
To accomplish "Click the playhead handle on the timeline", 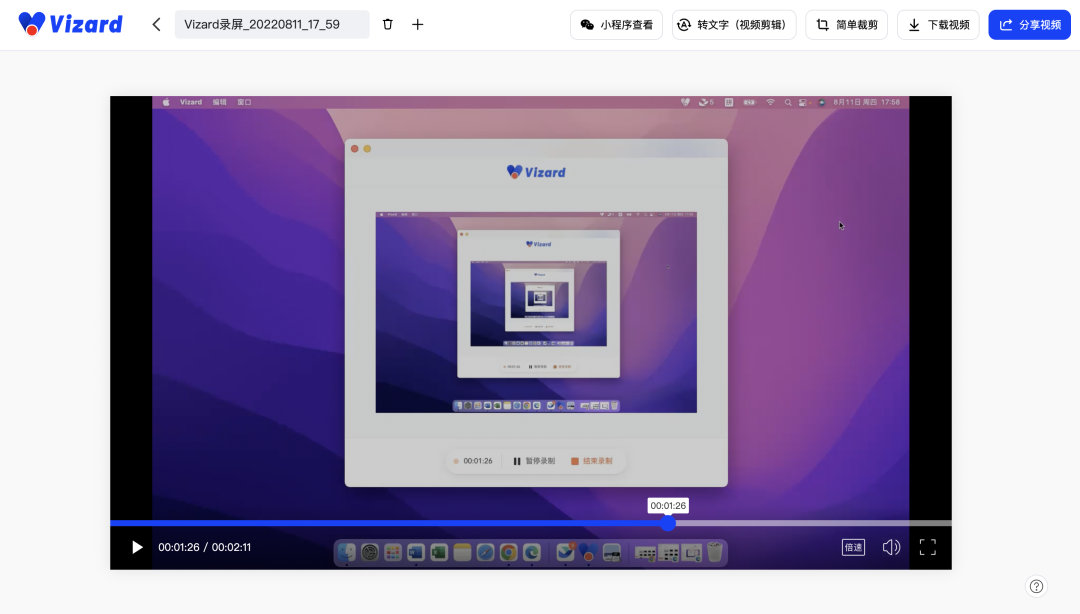I will (x=667, y=523).
